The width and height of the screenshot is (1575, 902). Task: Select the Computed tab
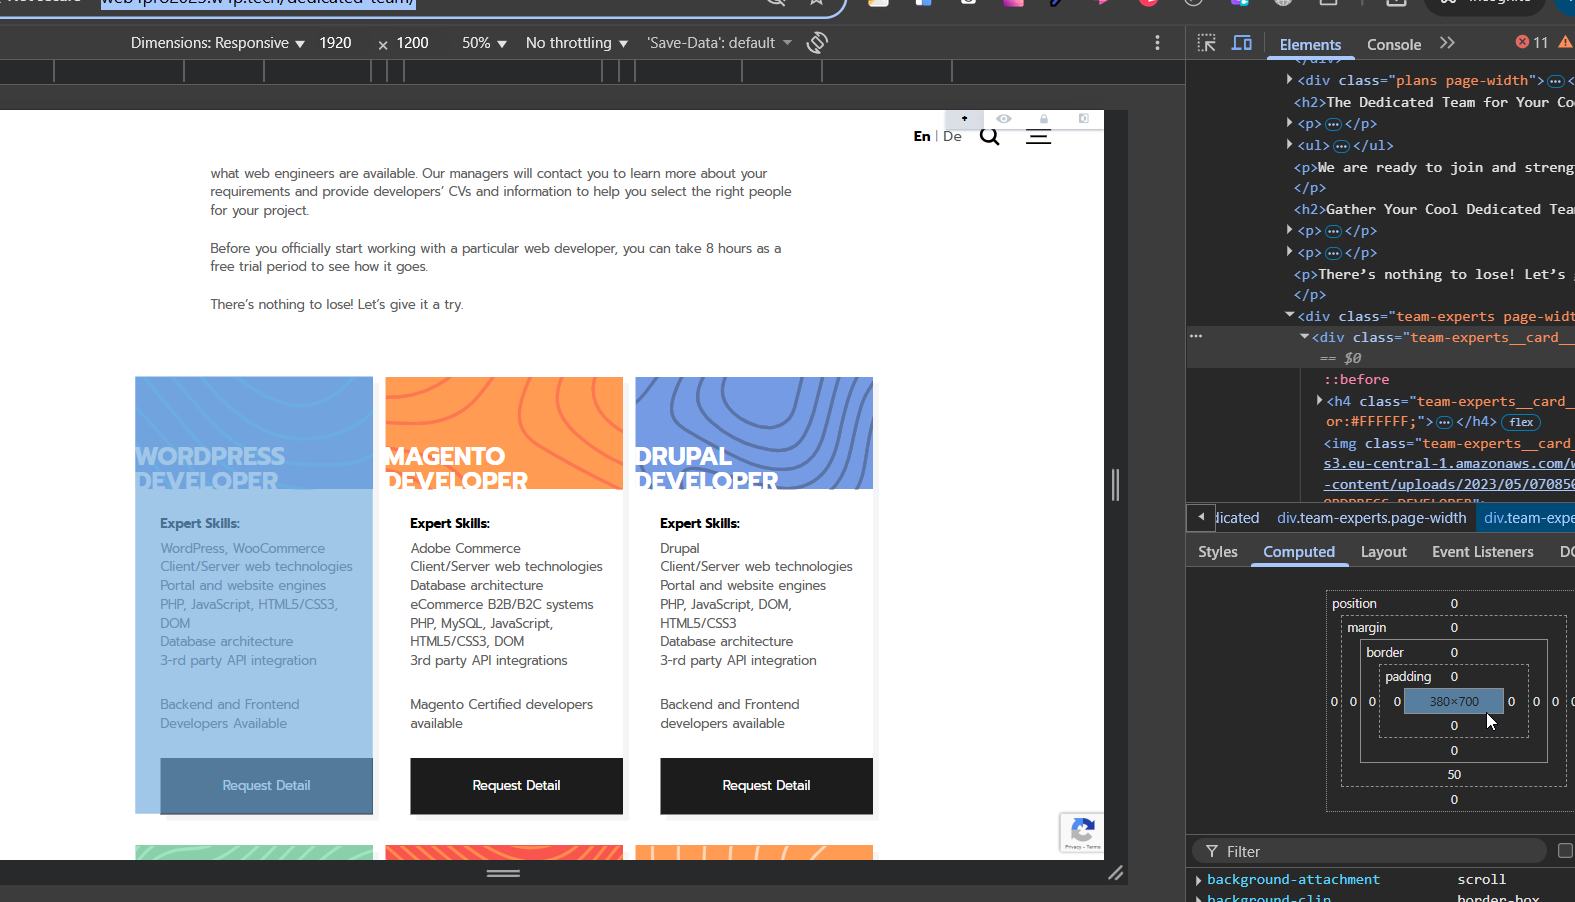[1299, 552]
